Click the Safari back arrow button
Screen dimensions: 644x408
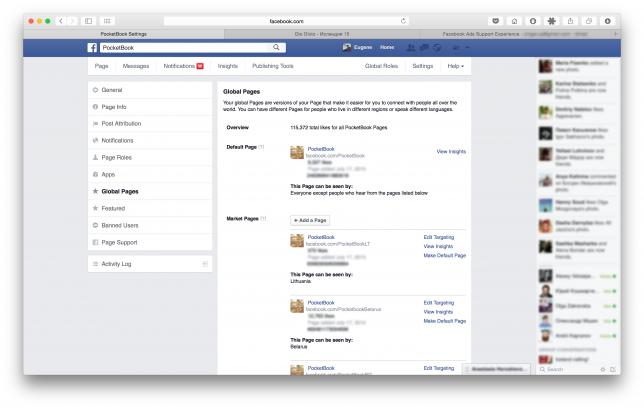point(61,21)
